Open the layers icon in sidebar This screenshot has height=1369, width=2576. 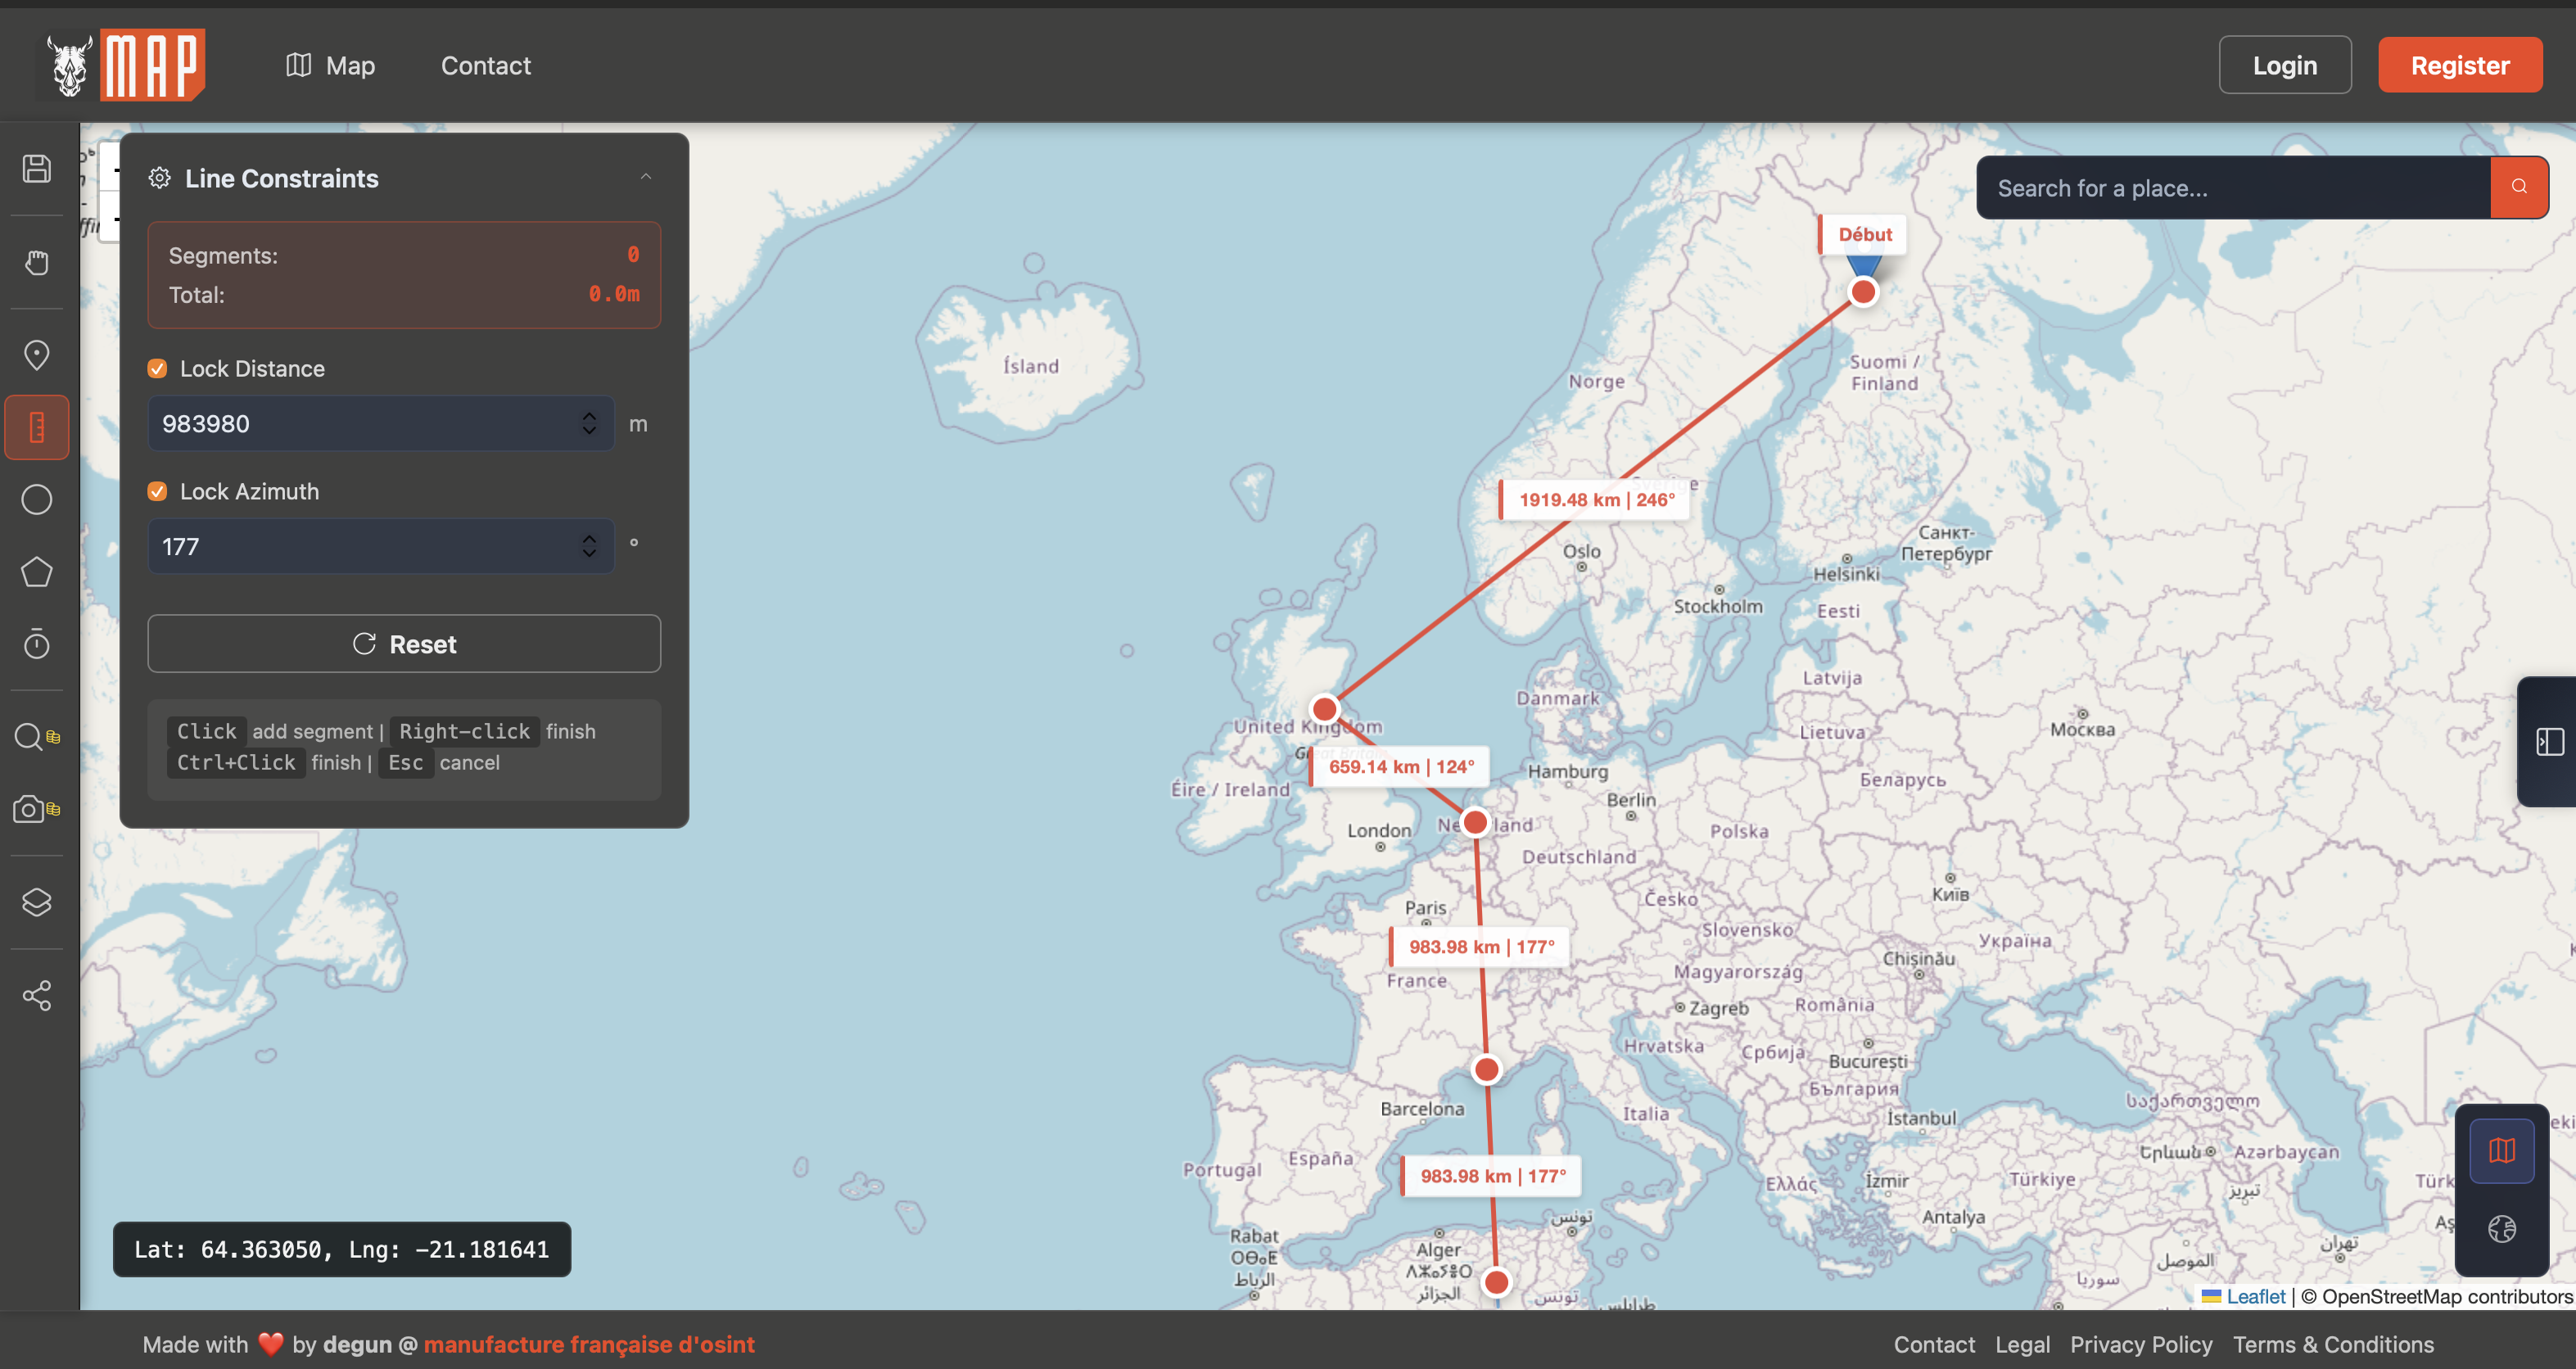(x=37, y=902)
